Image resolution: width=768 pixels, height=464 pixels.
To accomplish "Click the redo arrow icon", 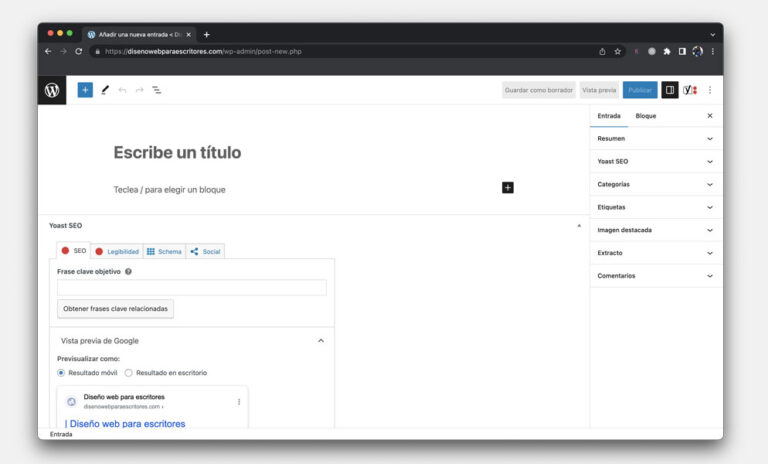I will [x=140, y=90].
